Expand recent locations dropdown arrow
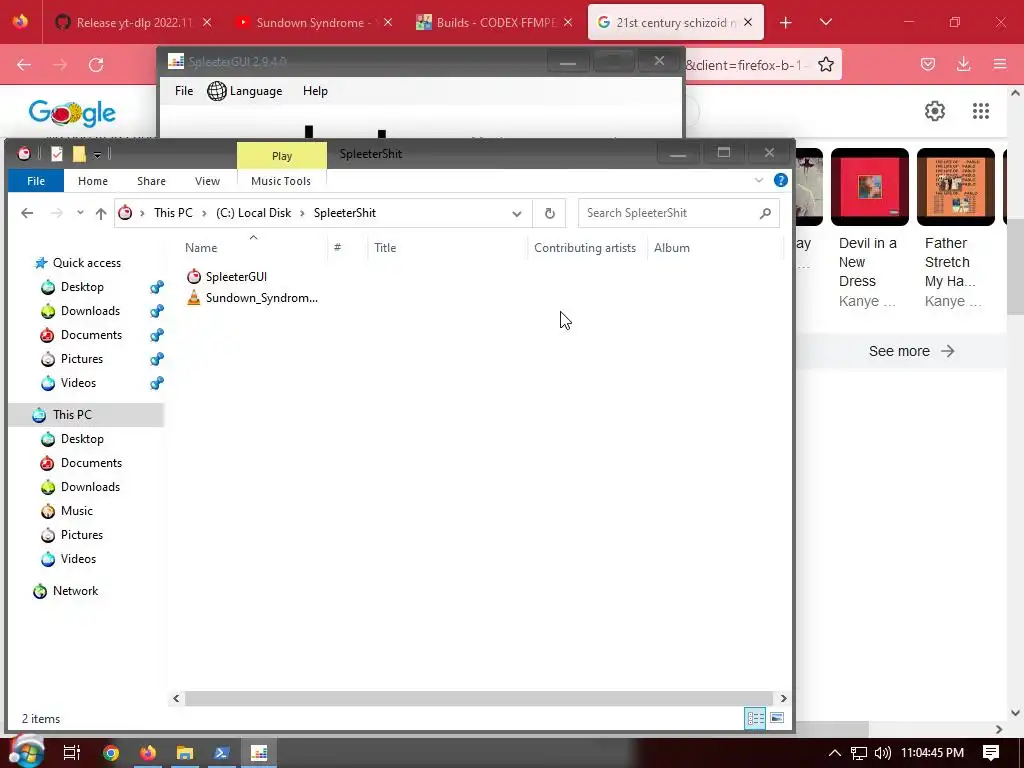The image size is (1024, 768). [x=80, y=213]
